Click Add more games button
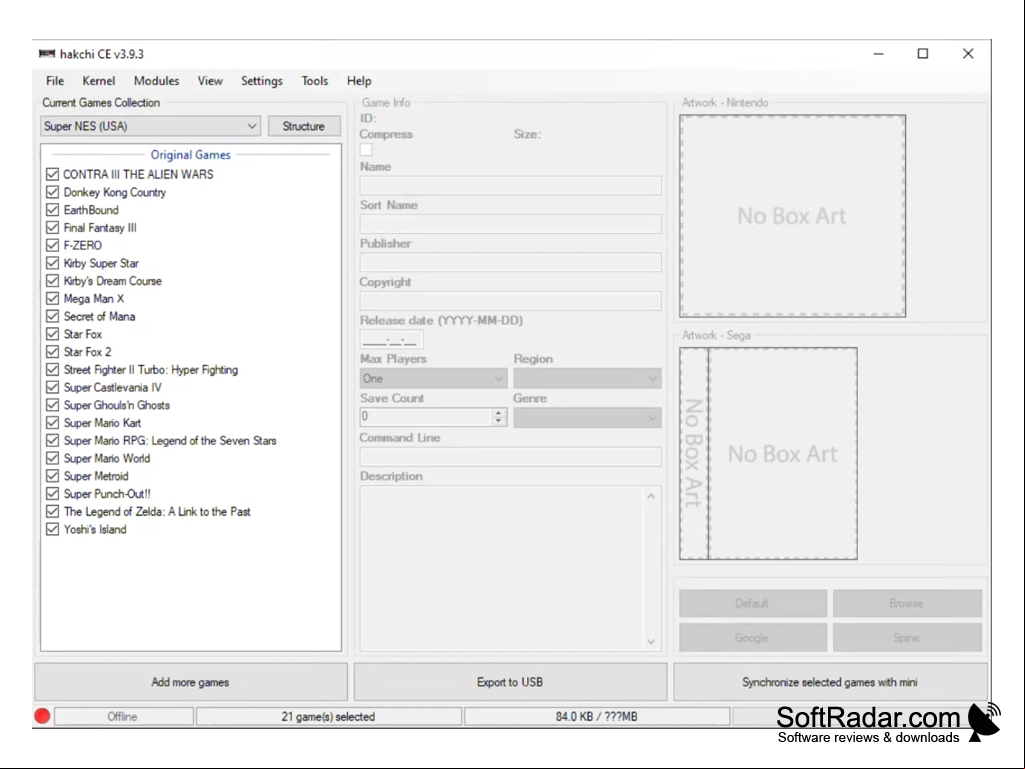Viewport: 1025px width, 769px height. click(191, 682)
